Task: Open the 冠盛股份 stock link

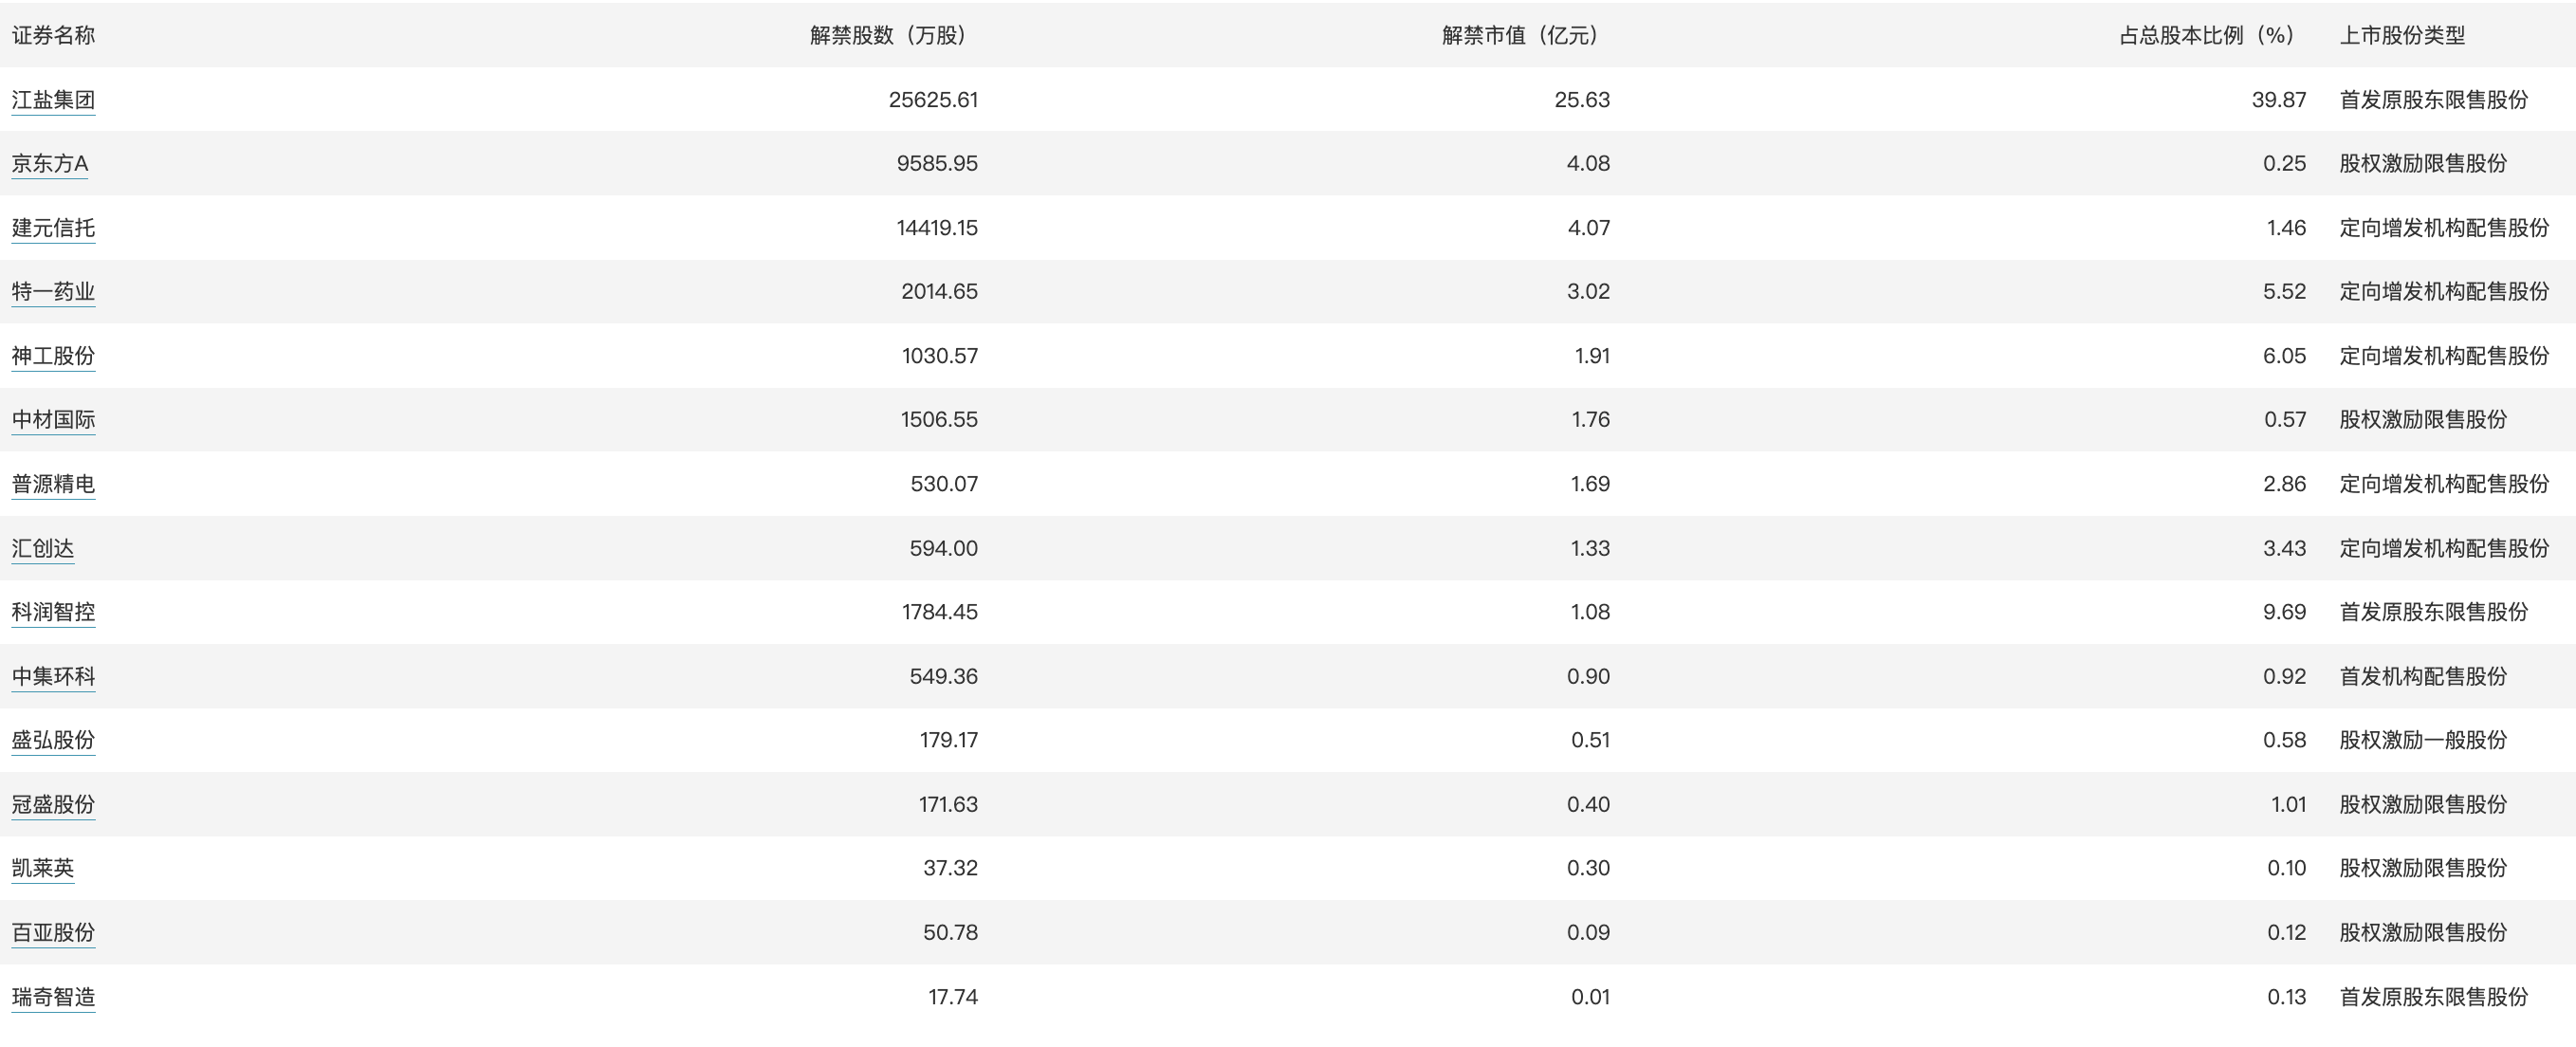Action: pos(53,804)
